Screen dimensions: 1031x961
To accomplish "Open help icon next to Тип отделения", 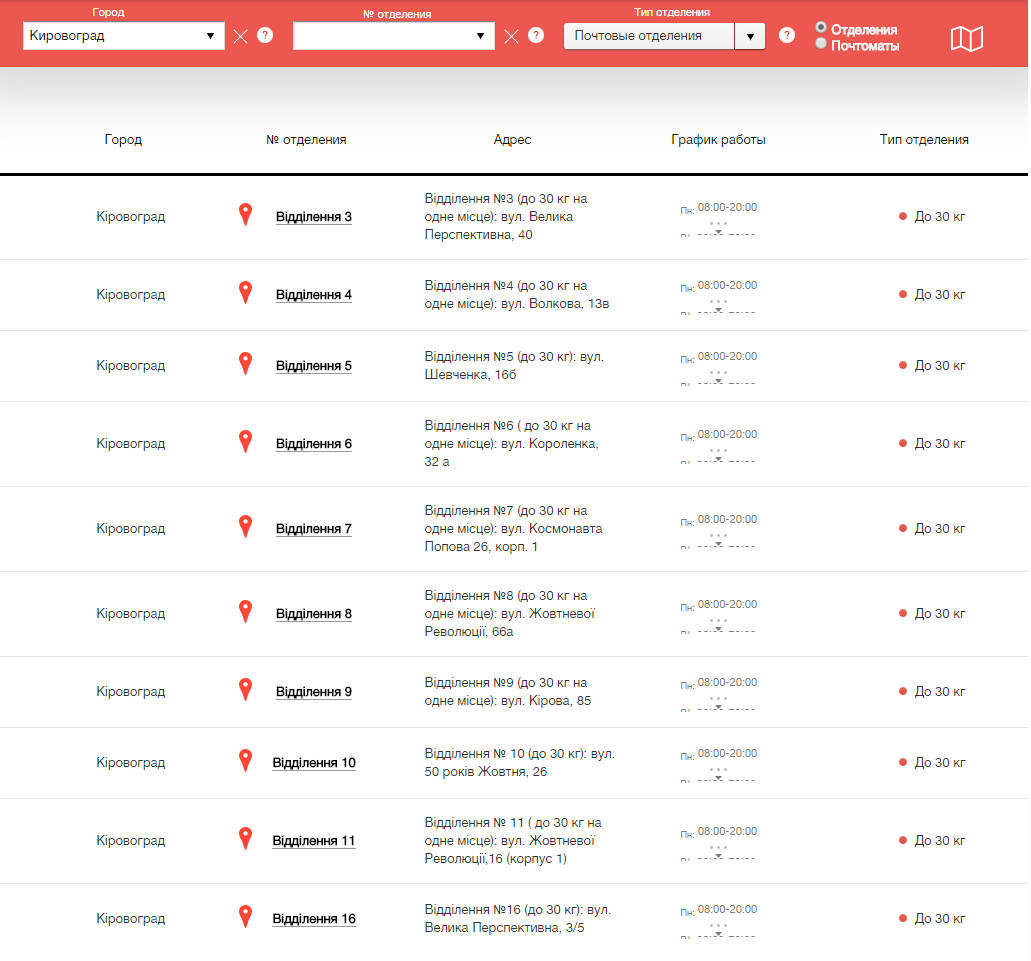I will pyautogui.click(x=787, y=36).
